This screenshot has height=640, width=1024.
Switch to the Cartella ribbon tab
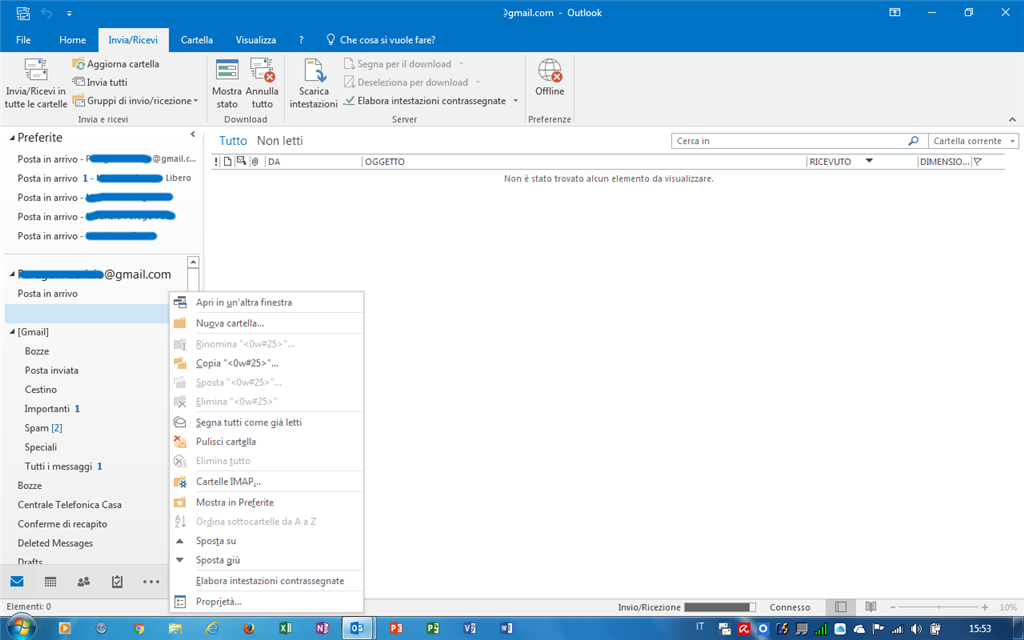[197, 40]
